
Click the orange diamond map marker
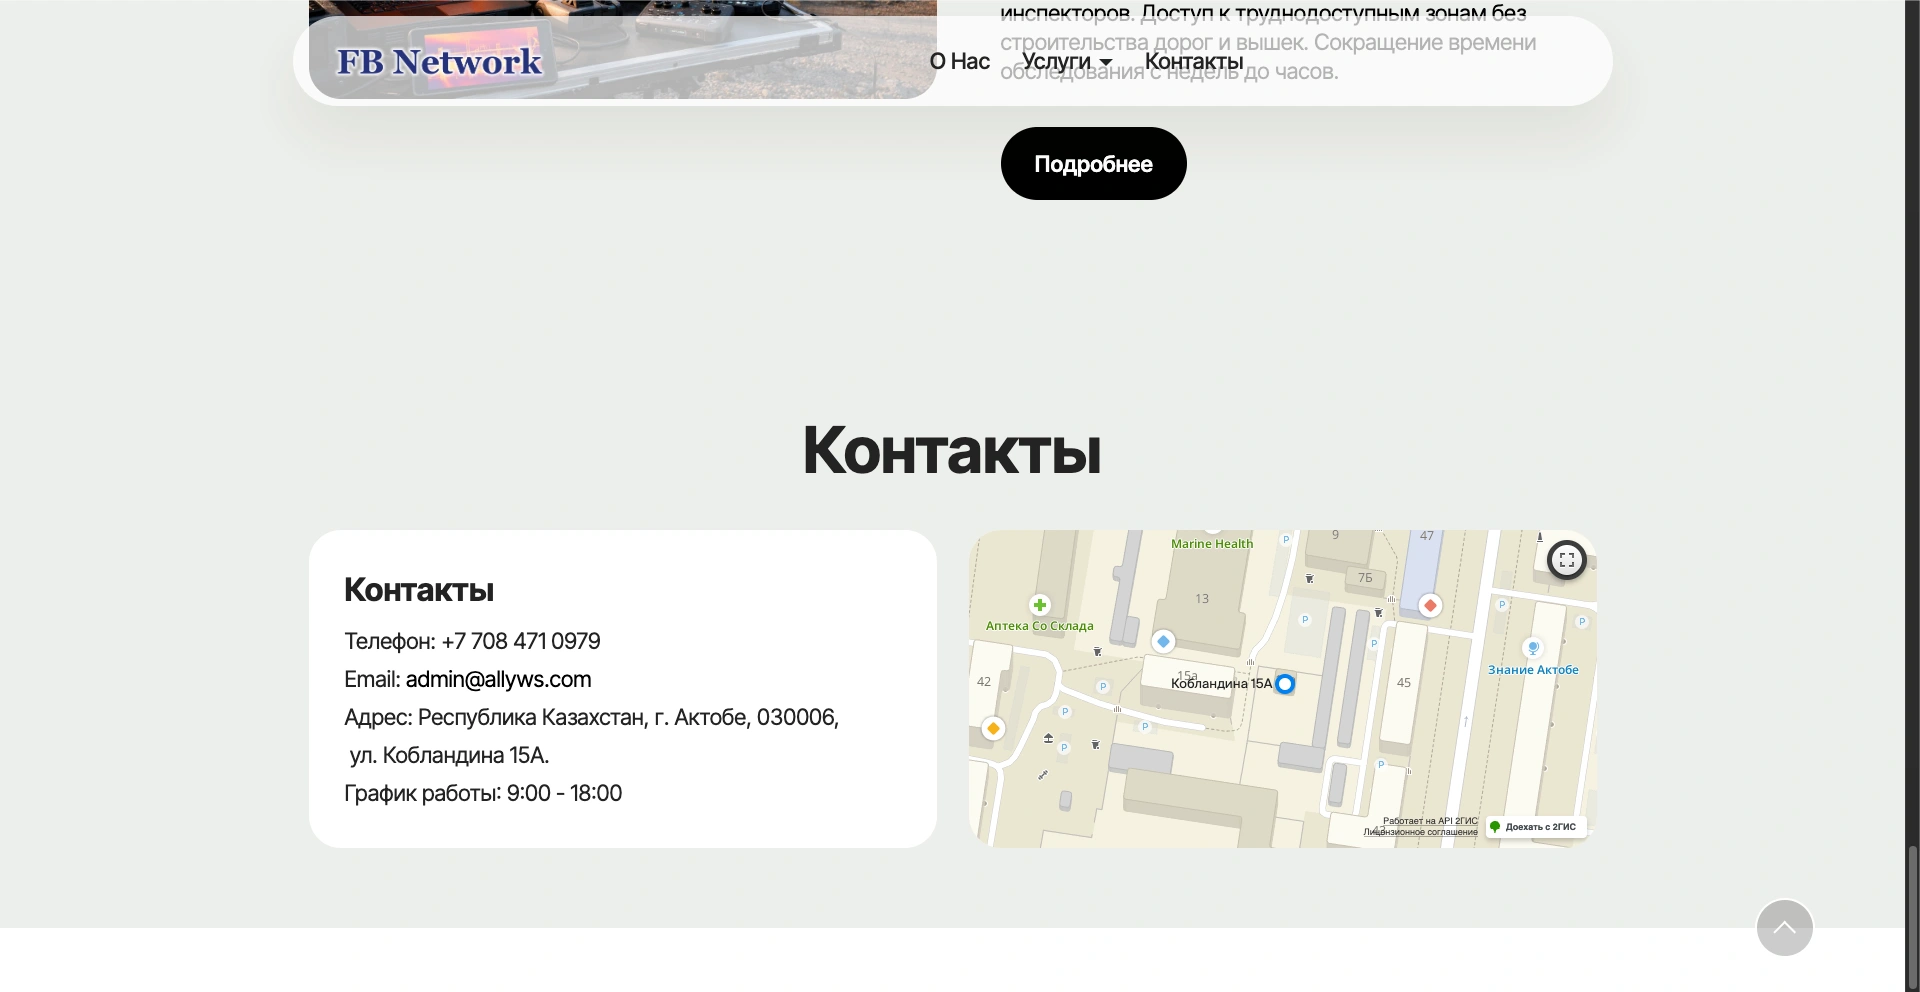pos(993,729)
